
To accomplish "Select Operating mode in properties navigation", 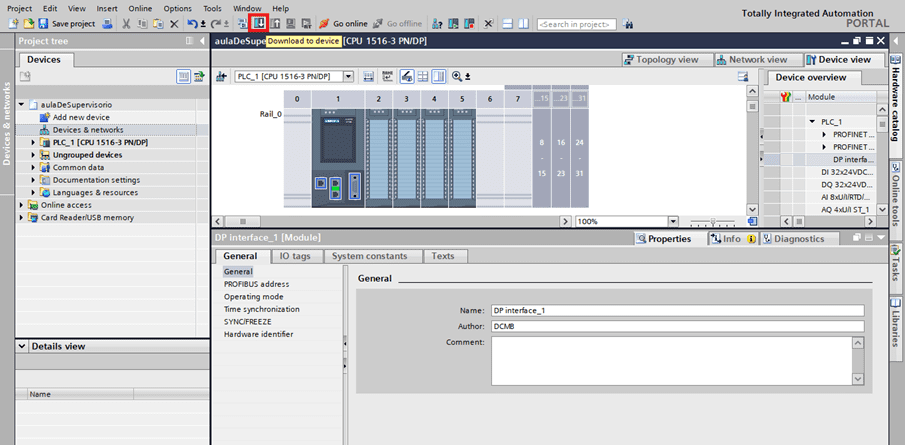I will coord(254,297).
